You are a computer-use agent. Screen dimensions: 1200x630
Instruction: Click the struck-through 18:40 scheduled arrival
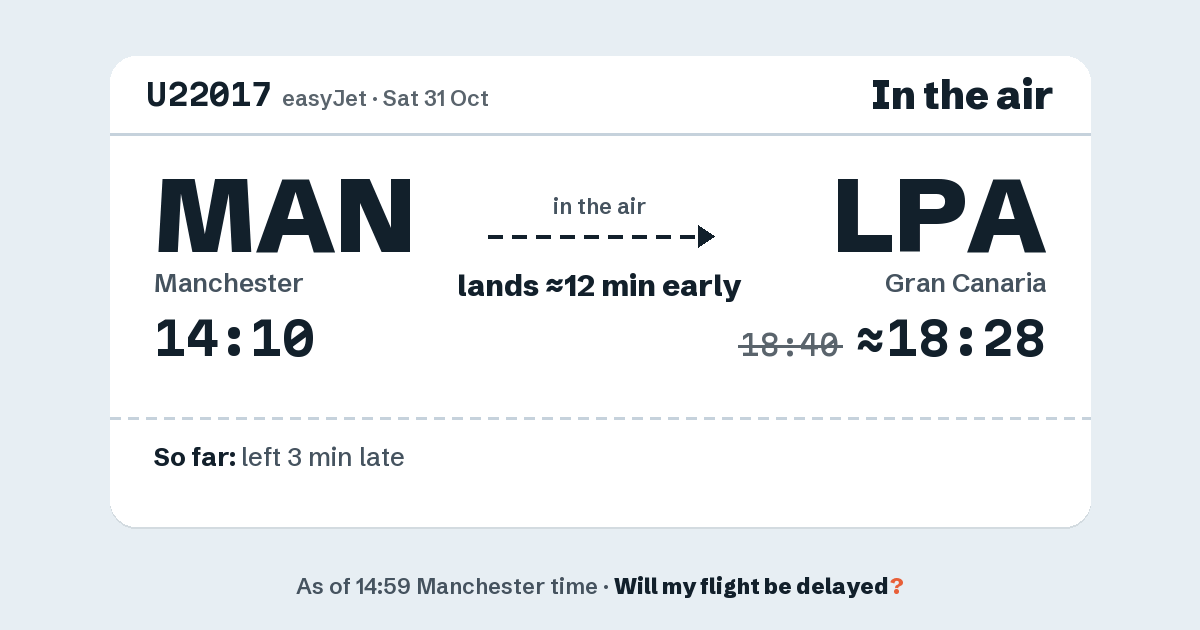(x=790, y=345)
